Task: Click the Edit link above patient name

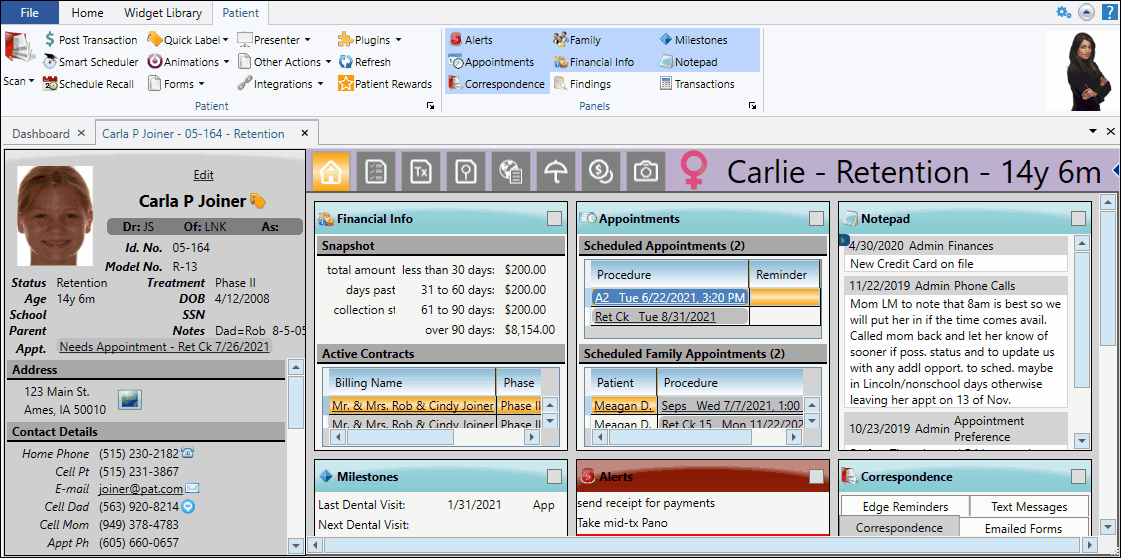Action: click(203, 175)
